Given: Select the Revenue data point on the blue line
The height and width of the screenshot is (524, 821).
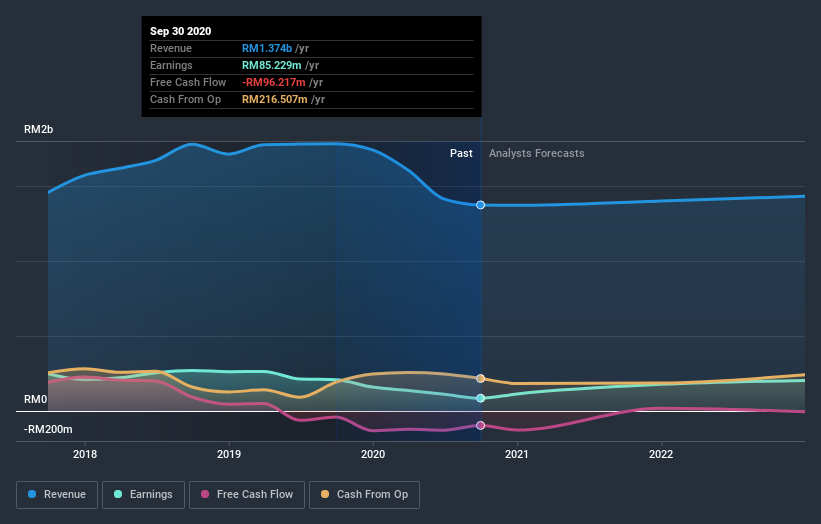Looking at the screenshot, I should [x=480, y=205].
